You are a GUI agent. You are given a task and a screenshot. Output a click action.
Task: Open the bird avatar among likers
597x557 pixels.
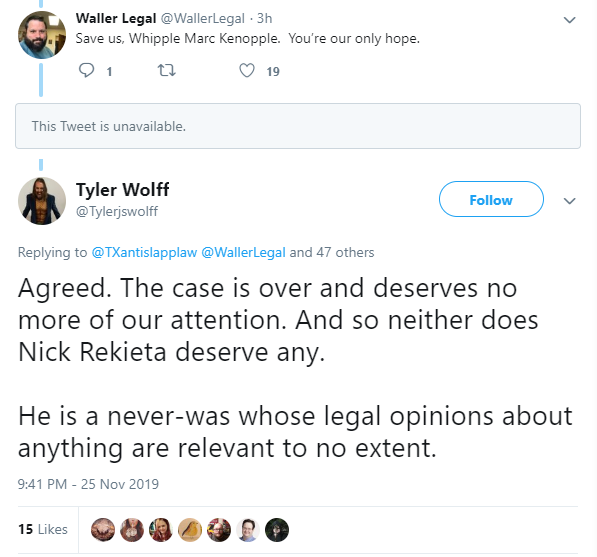click(x=190, y=530)
